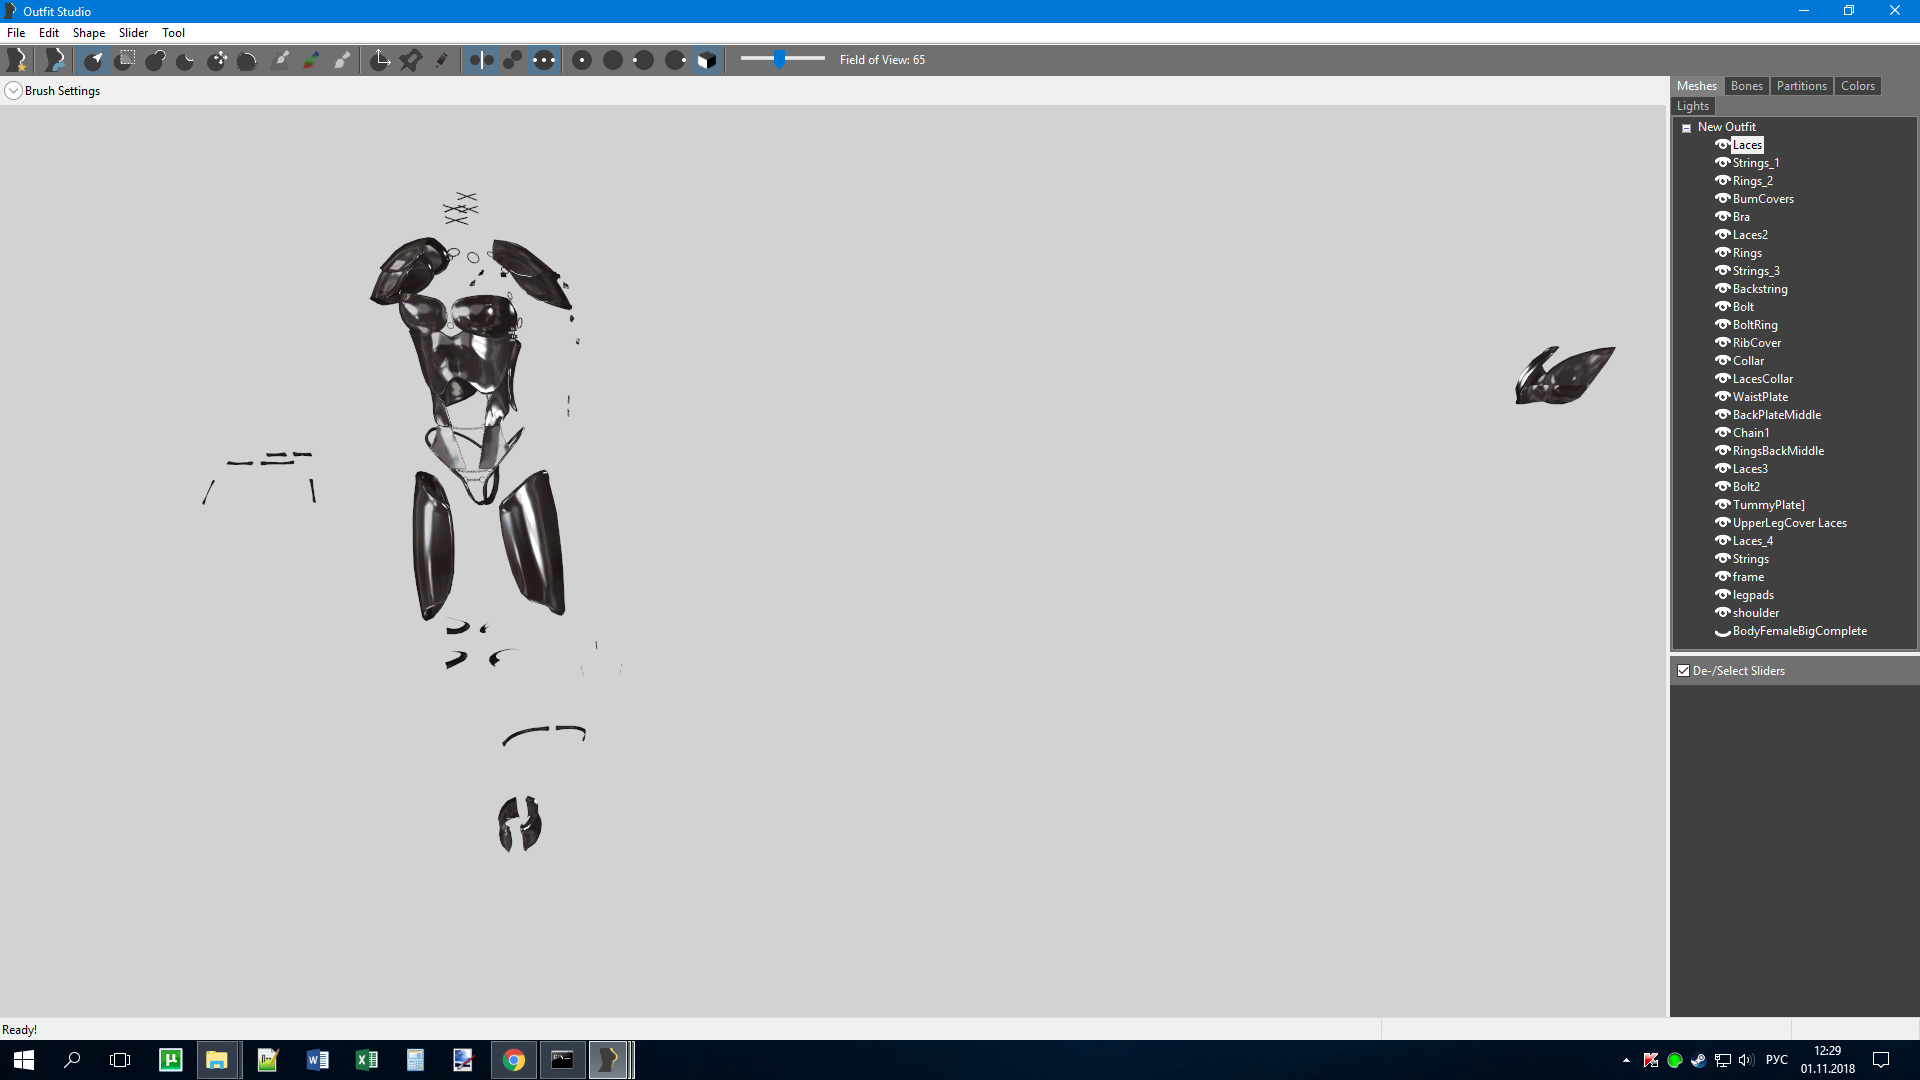Click the Load Outfit toolbar icon
This screenshot has height=1080, width=1920.
tap(55, 60)
